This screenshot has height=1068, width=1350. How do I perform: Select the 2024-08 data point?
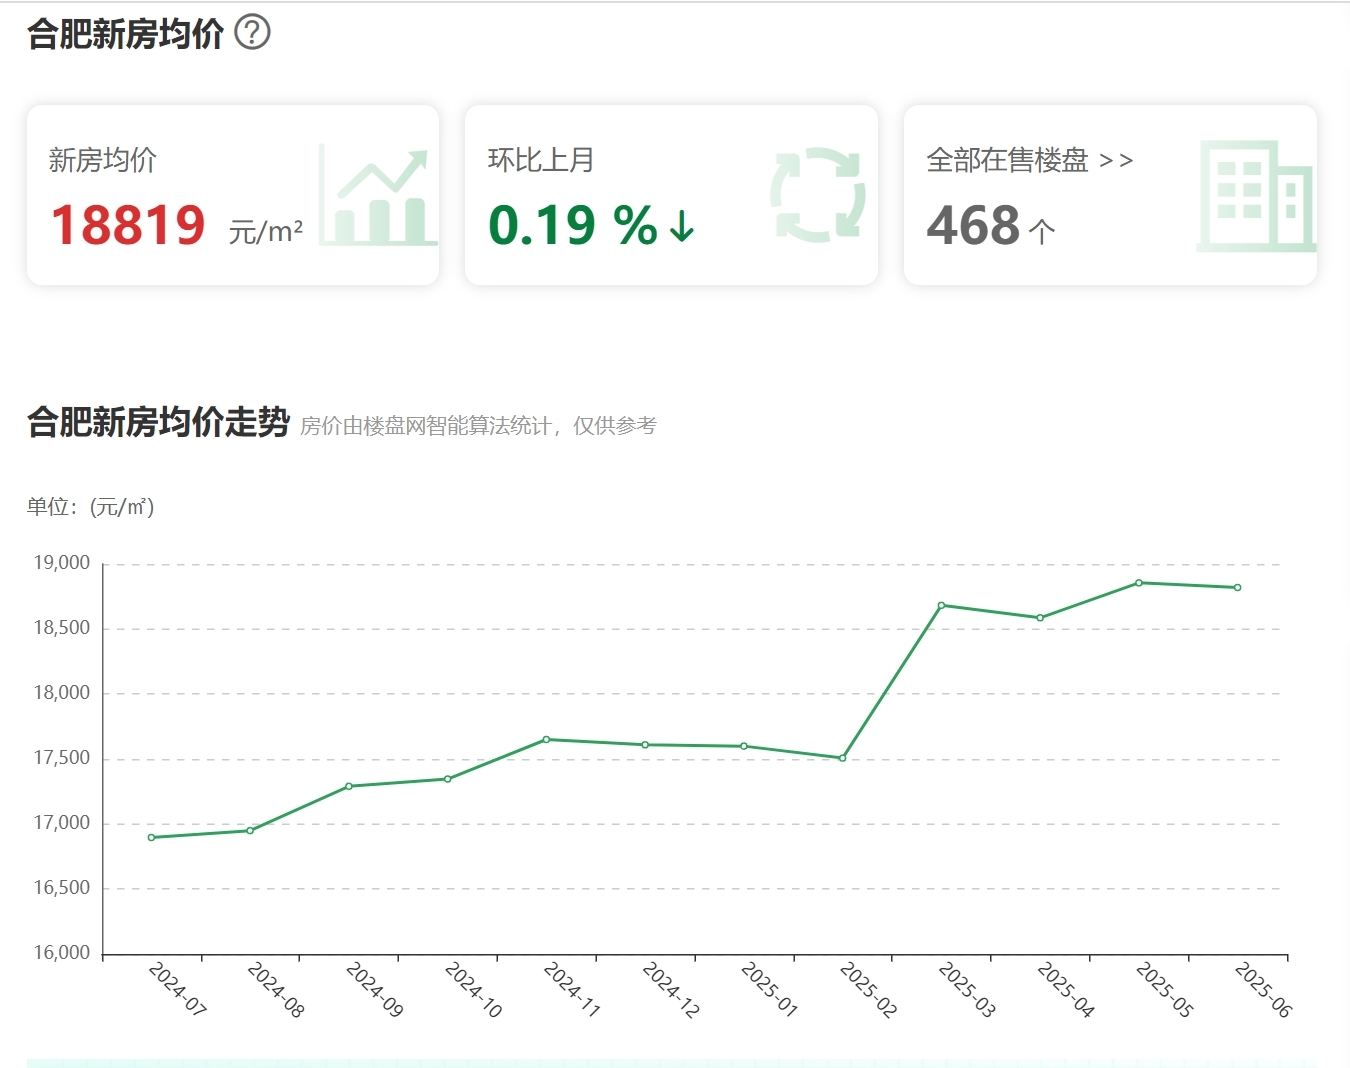(x=250, y=830)
